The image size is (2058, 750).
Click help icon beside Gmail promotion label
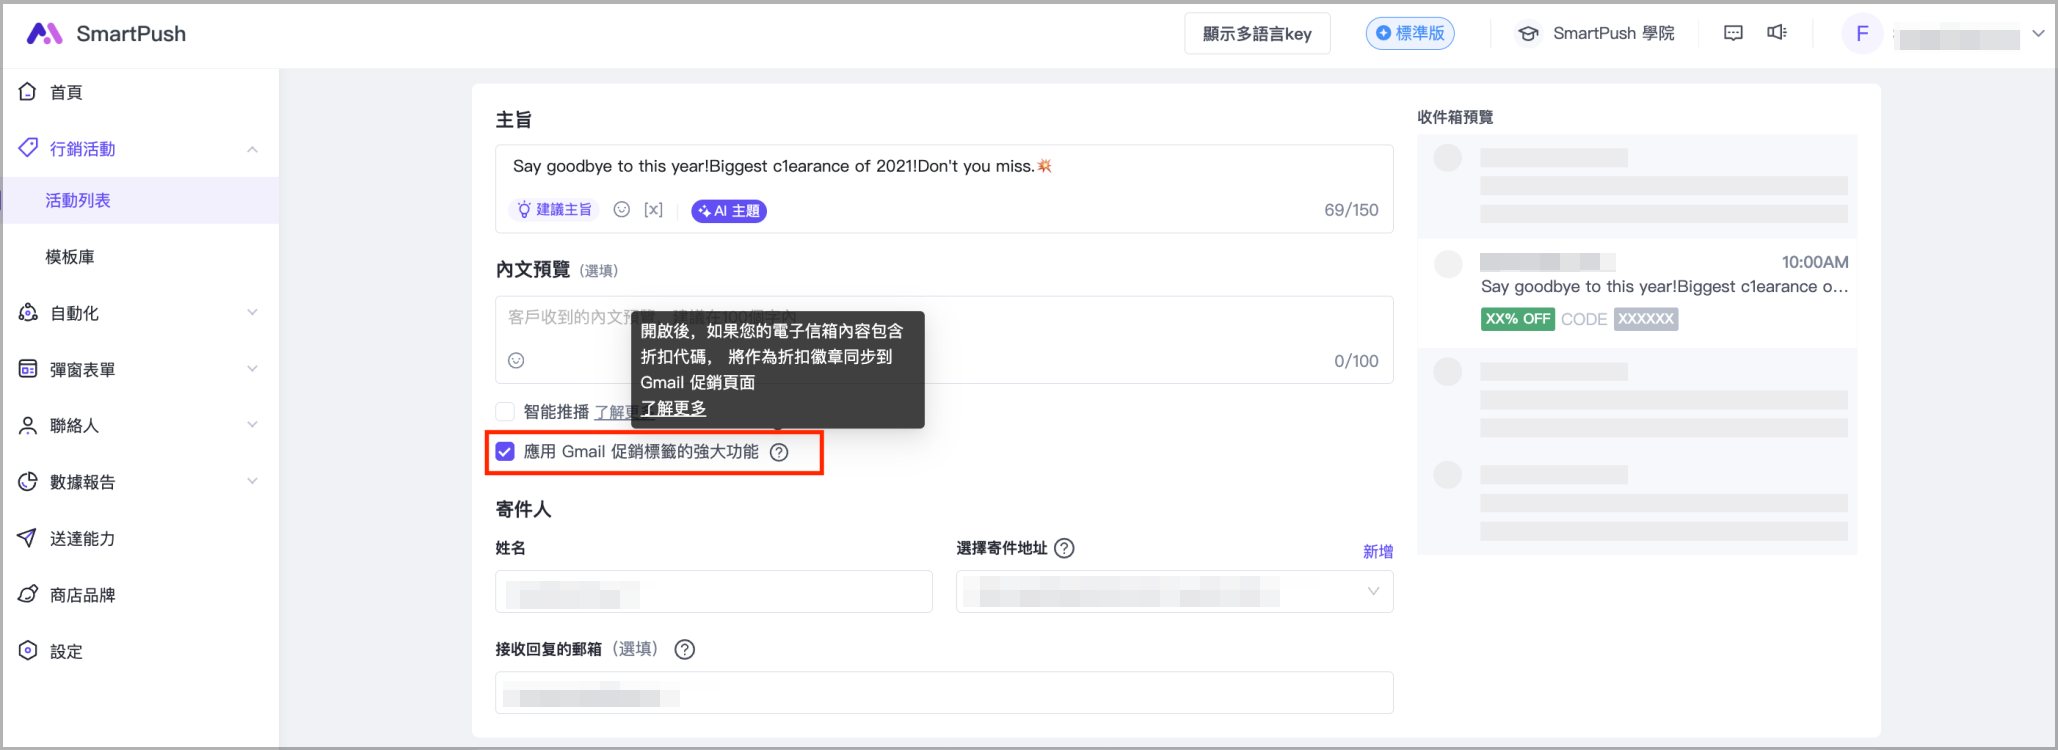point(779,452)
